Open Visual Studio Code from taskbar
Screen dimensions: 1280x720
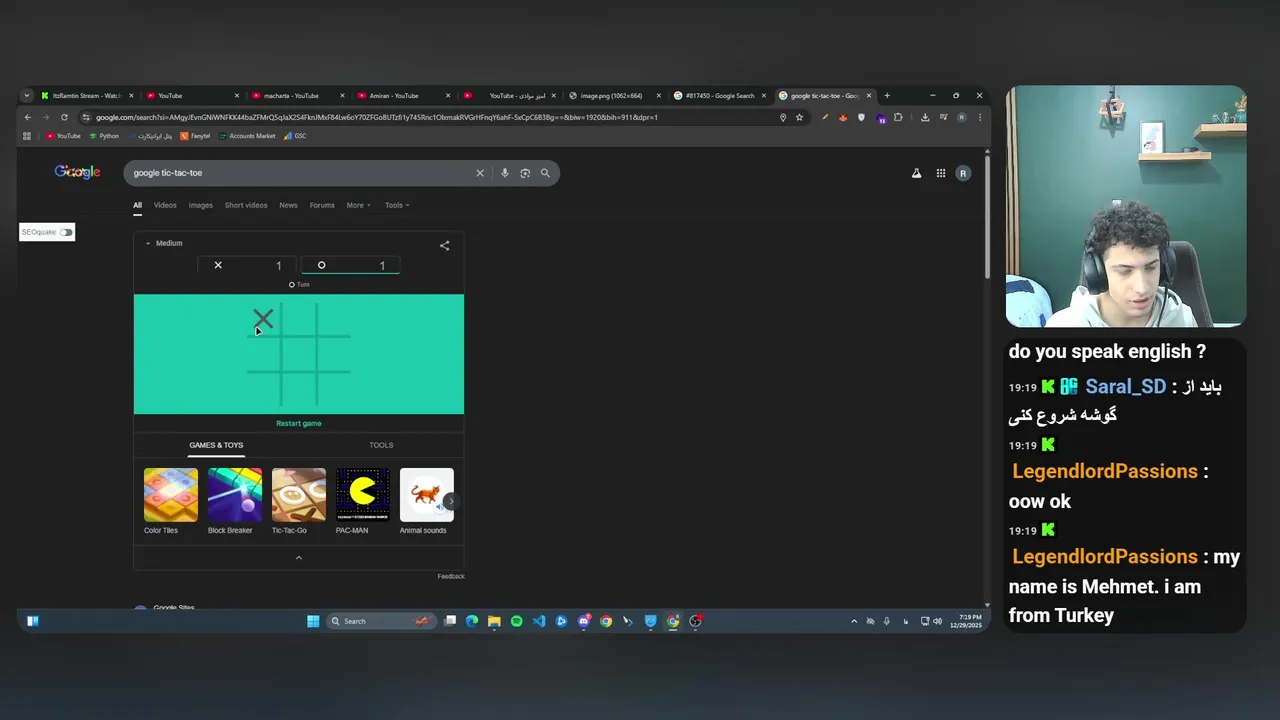click(538, 621)
